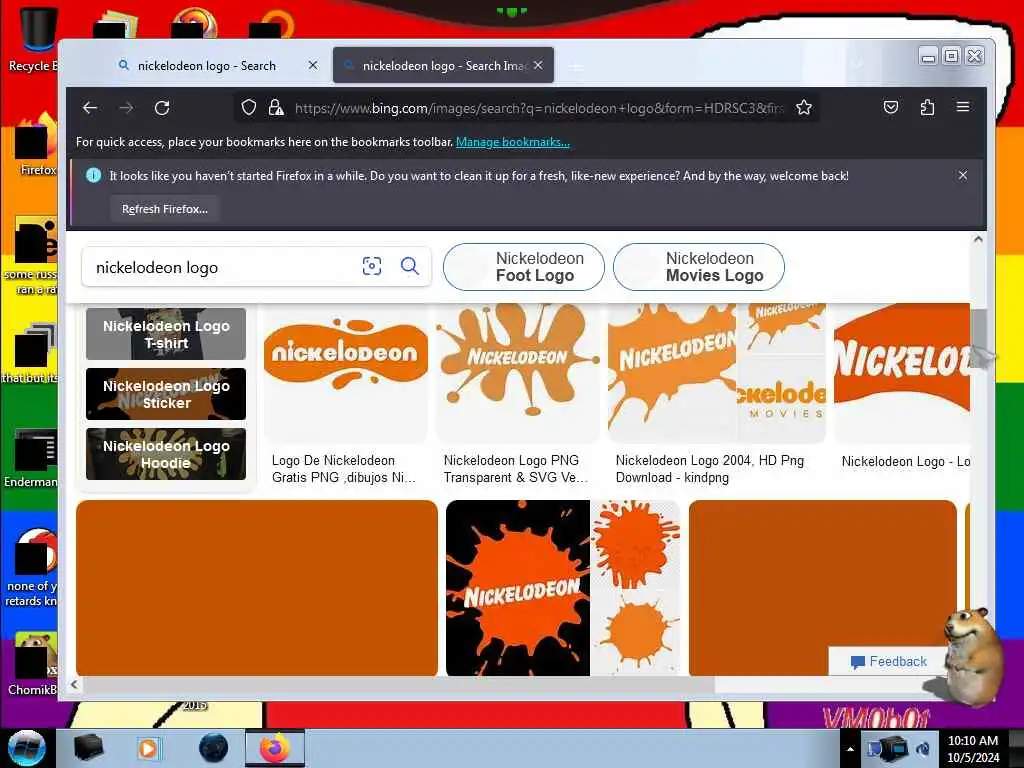Select Nickelodeon Foot Logo suggestion
Image resolution: width=1024 pixels, height=768 pixels.
(x=524, y=267)
